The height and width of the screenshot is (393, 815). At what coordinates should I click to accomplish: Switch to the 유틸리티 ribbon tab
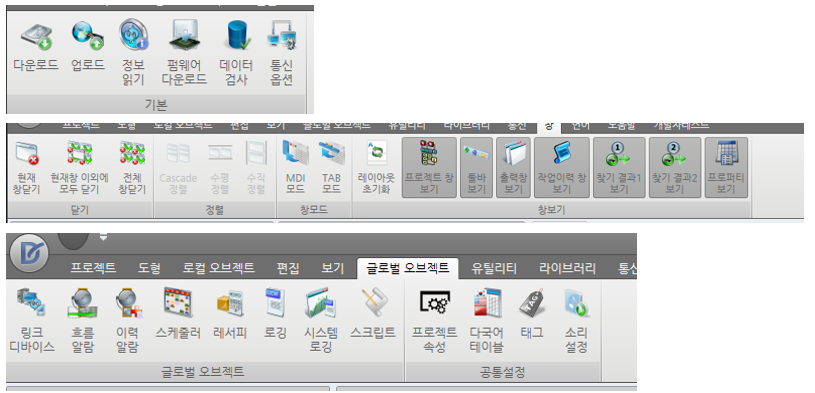point(494,268)
